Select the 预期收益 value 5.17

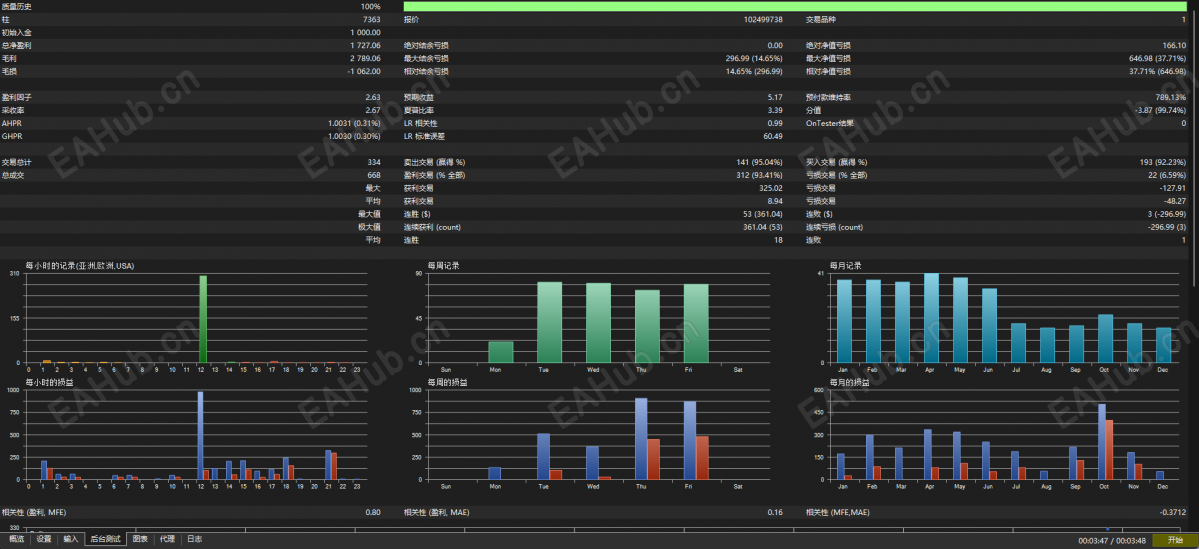[x=775, y=97]
